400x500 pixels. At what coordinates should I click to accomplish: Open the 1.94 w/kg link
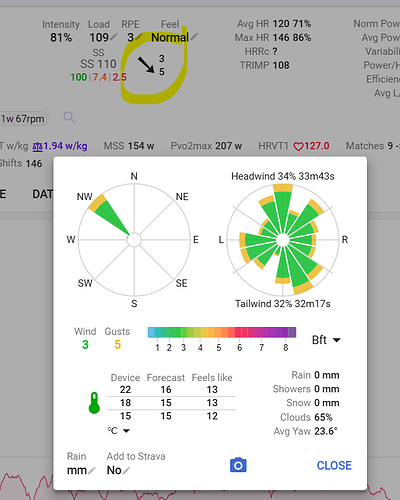(x=60, y=146)
